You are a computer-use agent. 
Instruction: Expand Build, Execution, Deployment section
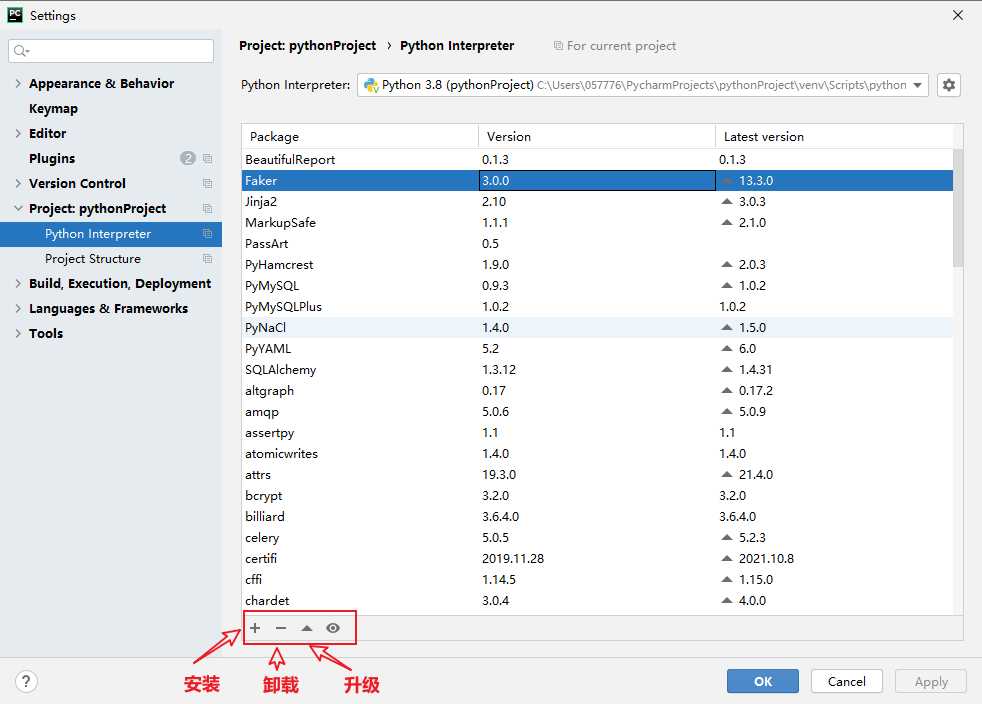coord(18,284)
